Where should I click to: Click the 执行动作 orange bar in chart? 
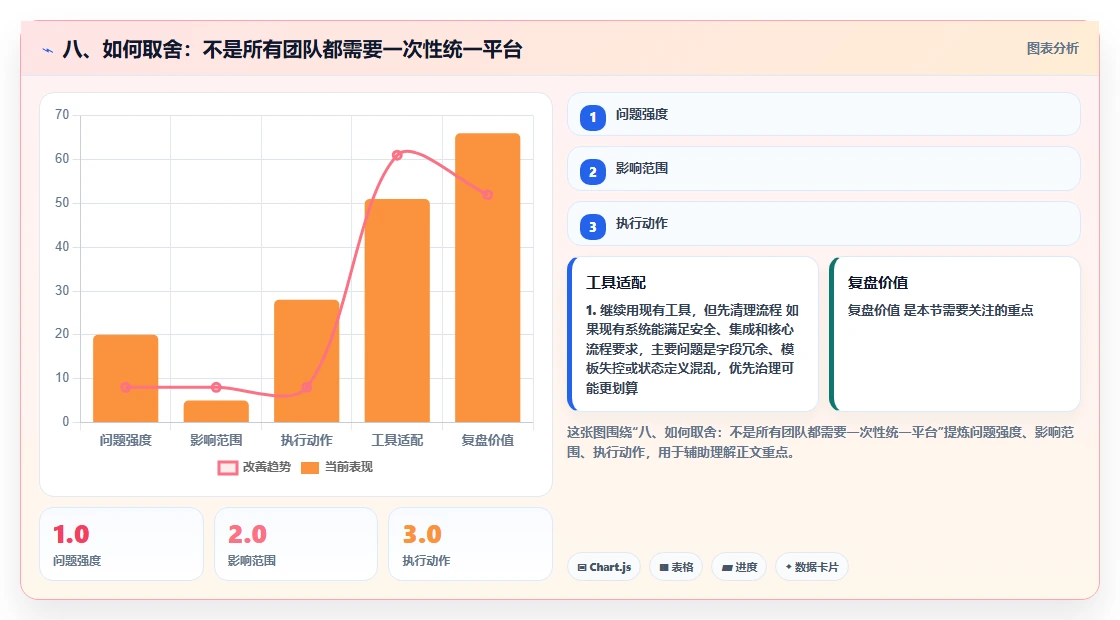click(306, 361)
